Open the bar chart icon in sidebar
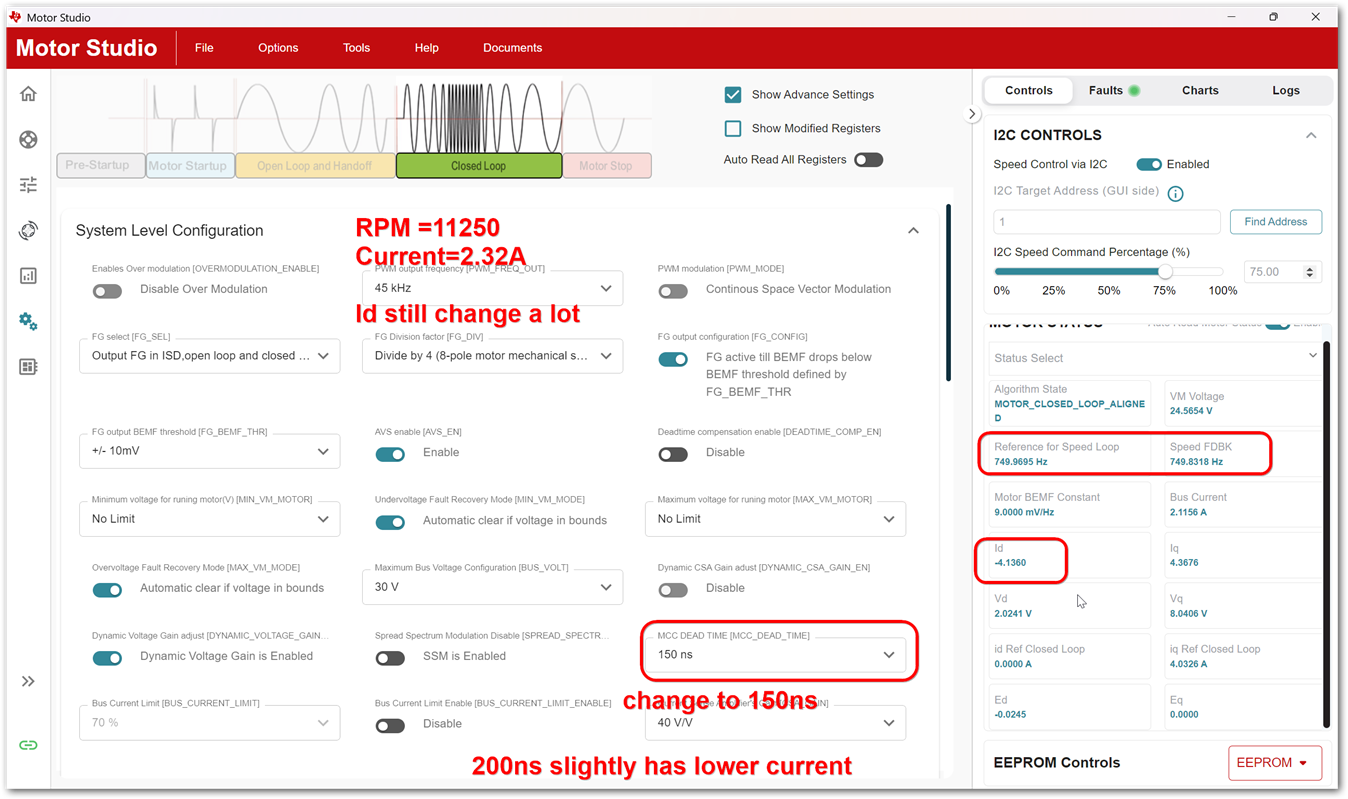This screenshot has width=1348, height=799. 28,276
